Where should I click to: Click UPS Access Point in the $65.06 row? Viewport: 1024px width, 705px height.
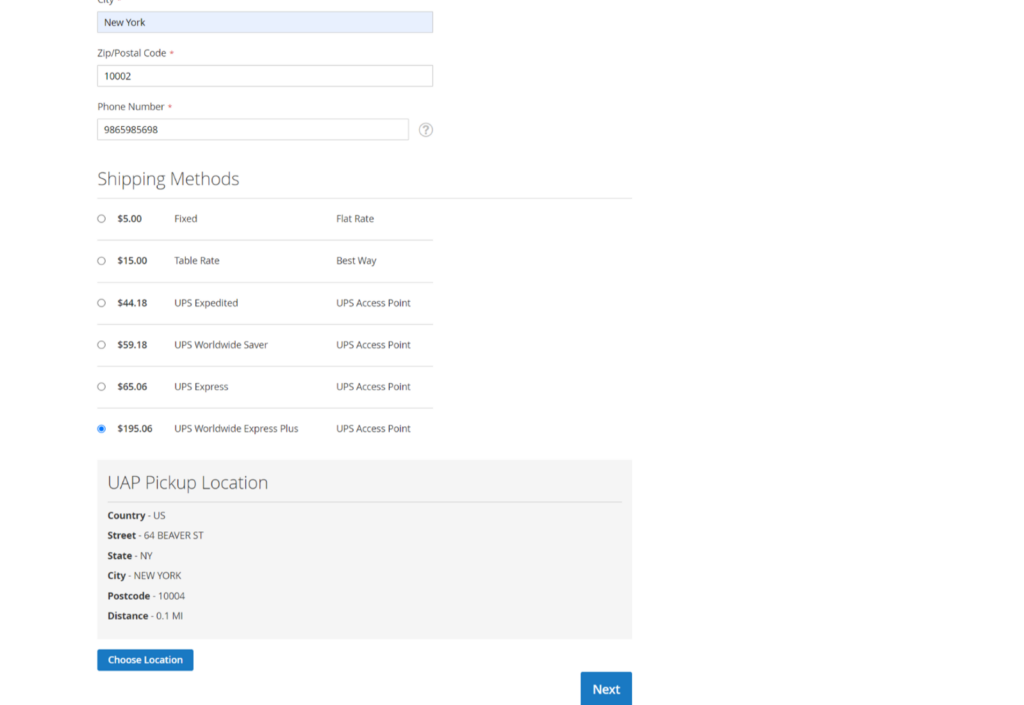[374, 386]
